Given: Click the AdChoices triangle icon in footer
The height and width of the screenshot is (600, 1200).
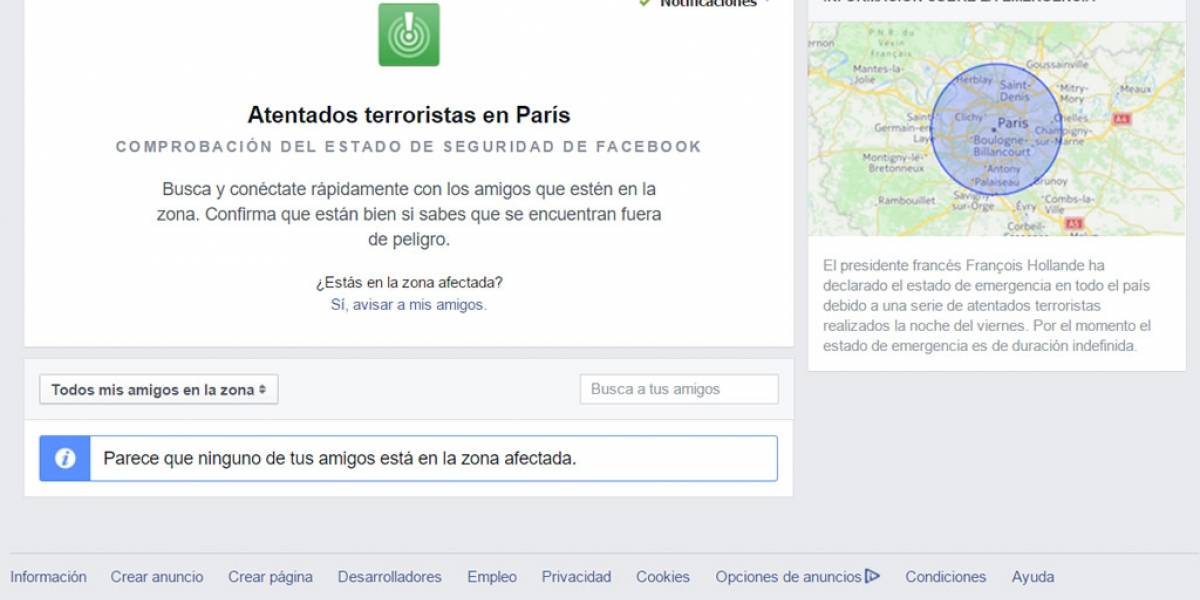Looking at the screenshot, I should click(872, 576).
